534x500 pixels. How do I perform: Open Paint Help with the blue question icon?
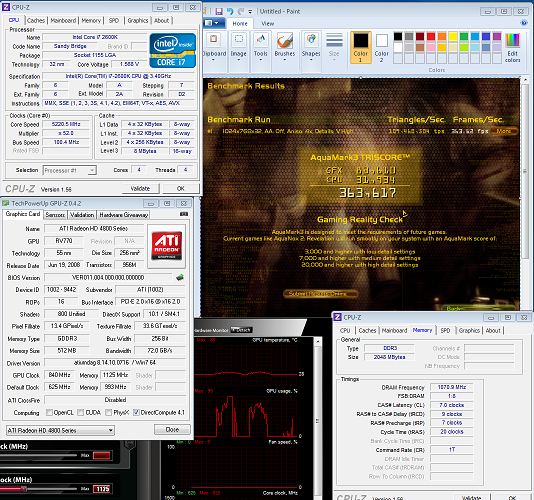tap(524, 23)
